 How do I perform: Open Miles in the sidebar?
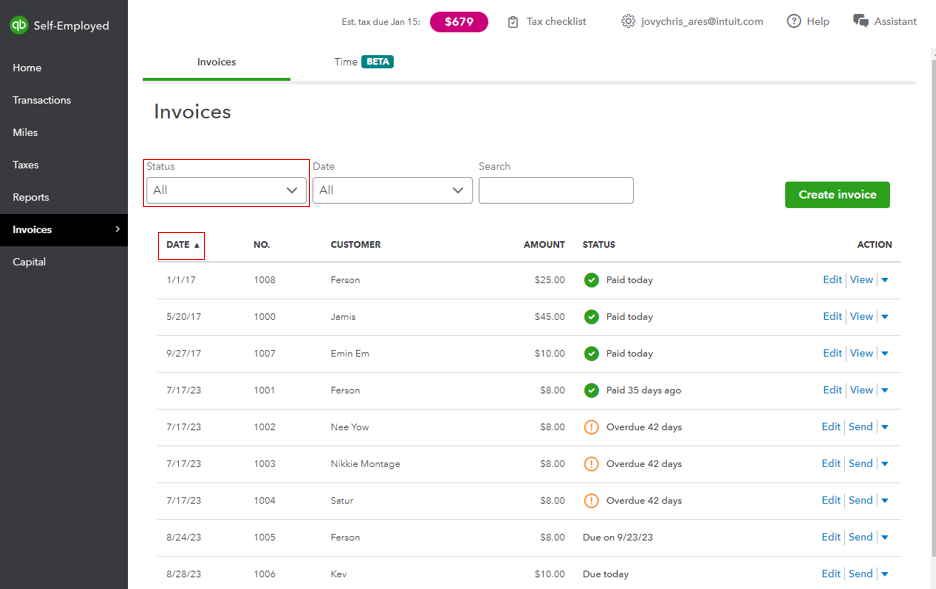point(25,132)
